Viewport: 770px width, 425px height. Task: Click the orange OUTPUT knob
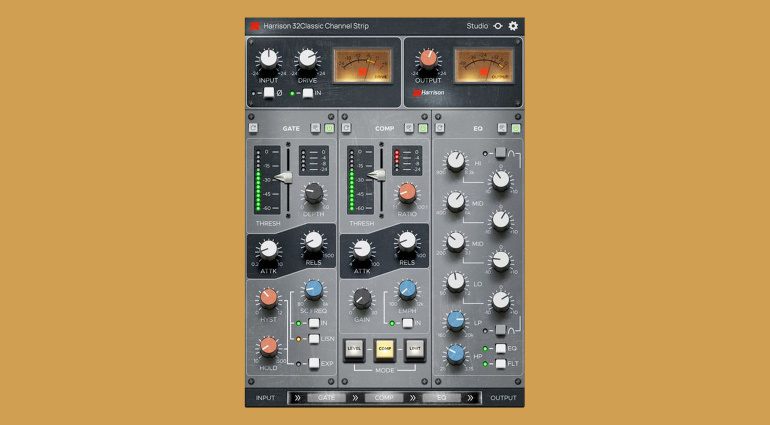click(428, 59)
